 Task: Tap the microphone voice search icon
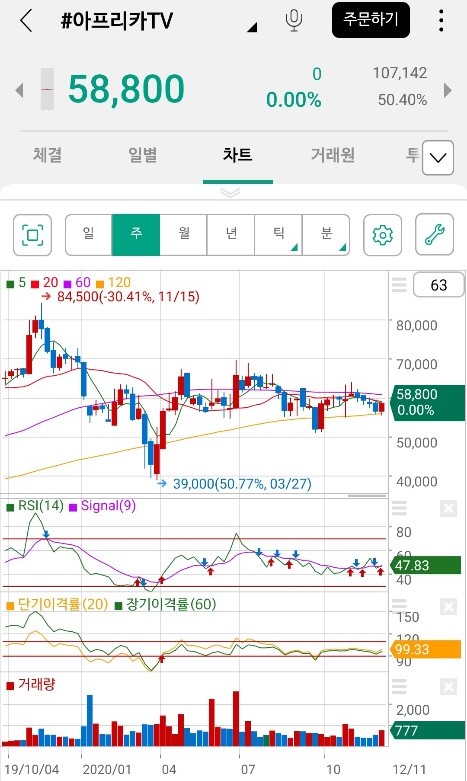click(294, 20)
